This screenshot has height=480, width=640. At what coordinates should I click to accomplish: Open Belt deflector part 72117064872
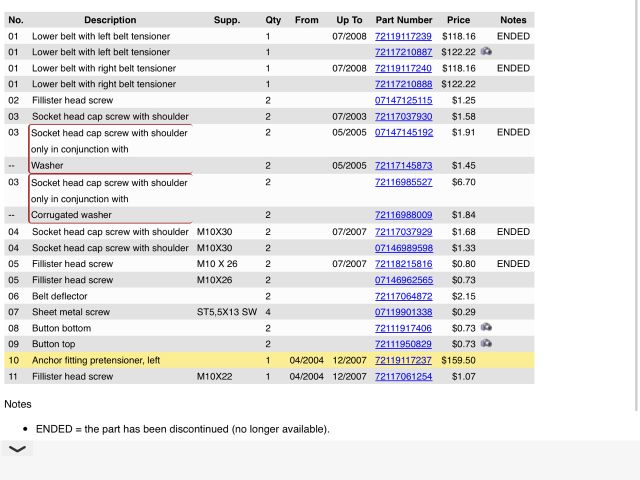[403, 296]
